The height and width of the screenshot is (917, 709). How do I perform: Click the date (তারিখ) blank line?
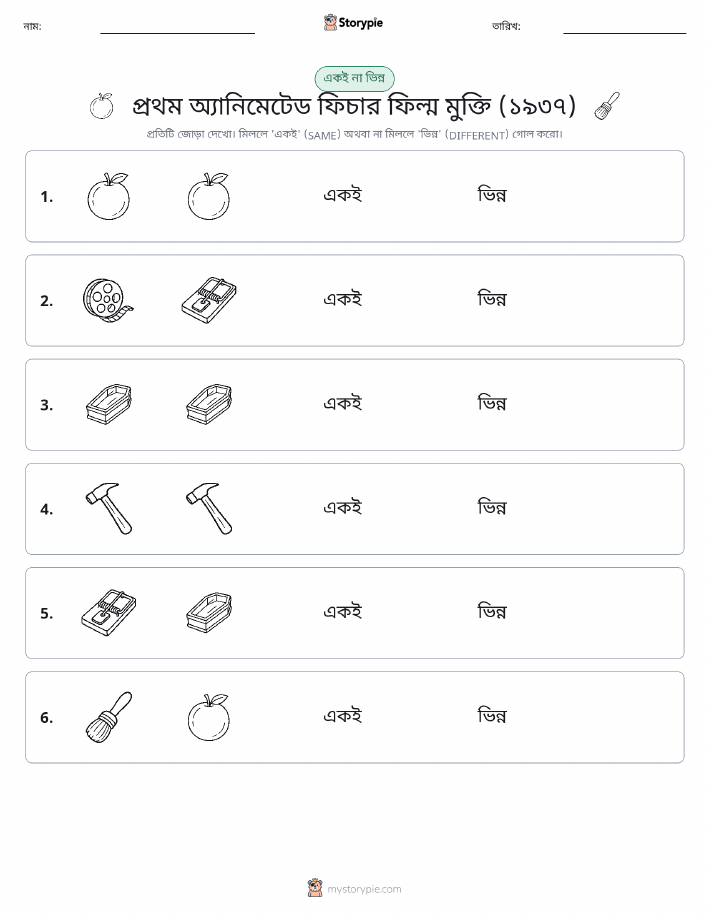[x=624, y=32]
